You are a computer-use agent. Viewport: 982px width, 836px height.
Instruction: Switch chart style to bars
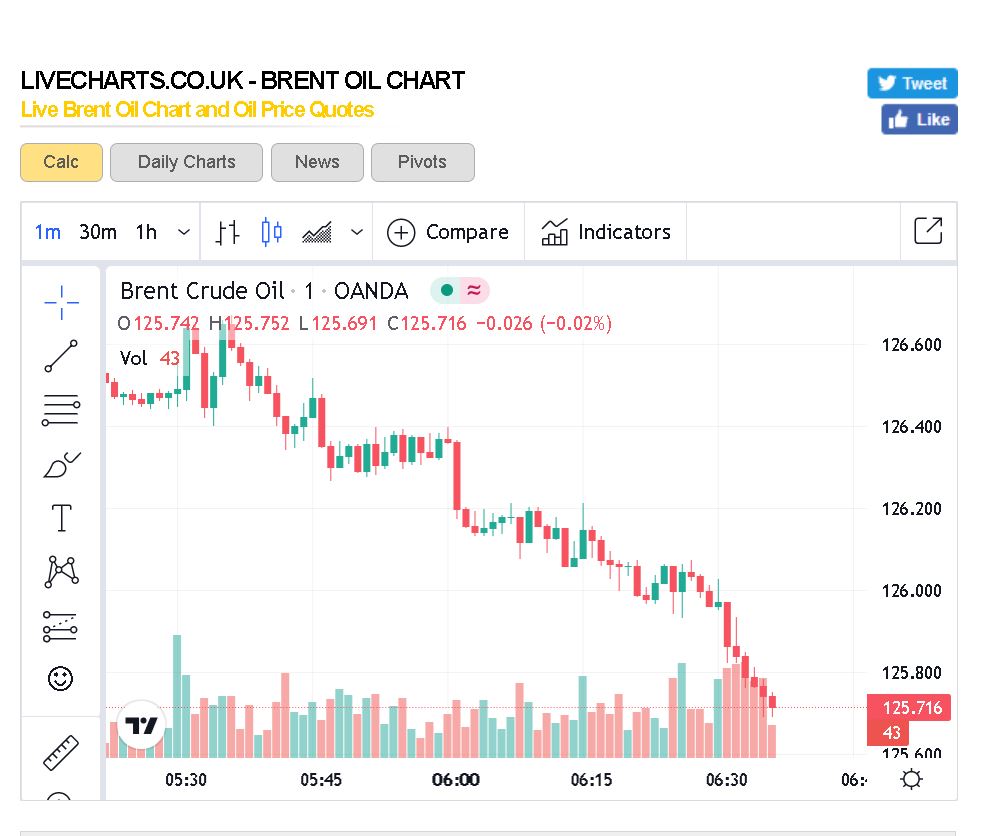tap(227, 232)
